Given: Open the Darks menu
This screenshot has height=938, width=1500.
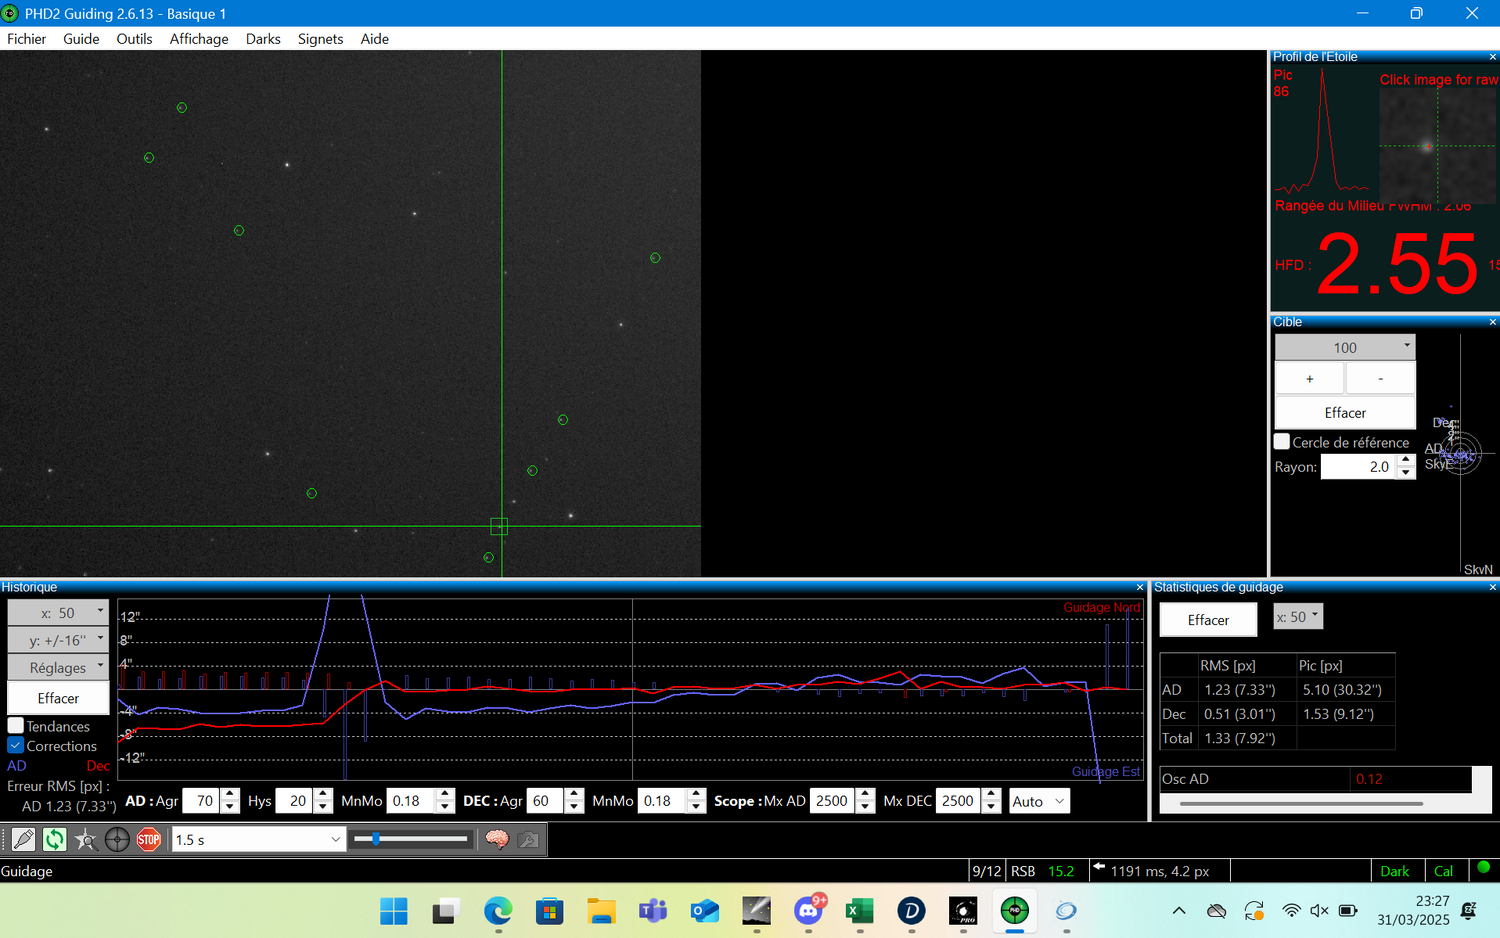Looking at the screenshot, I should coord(263,39).
